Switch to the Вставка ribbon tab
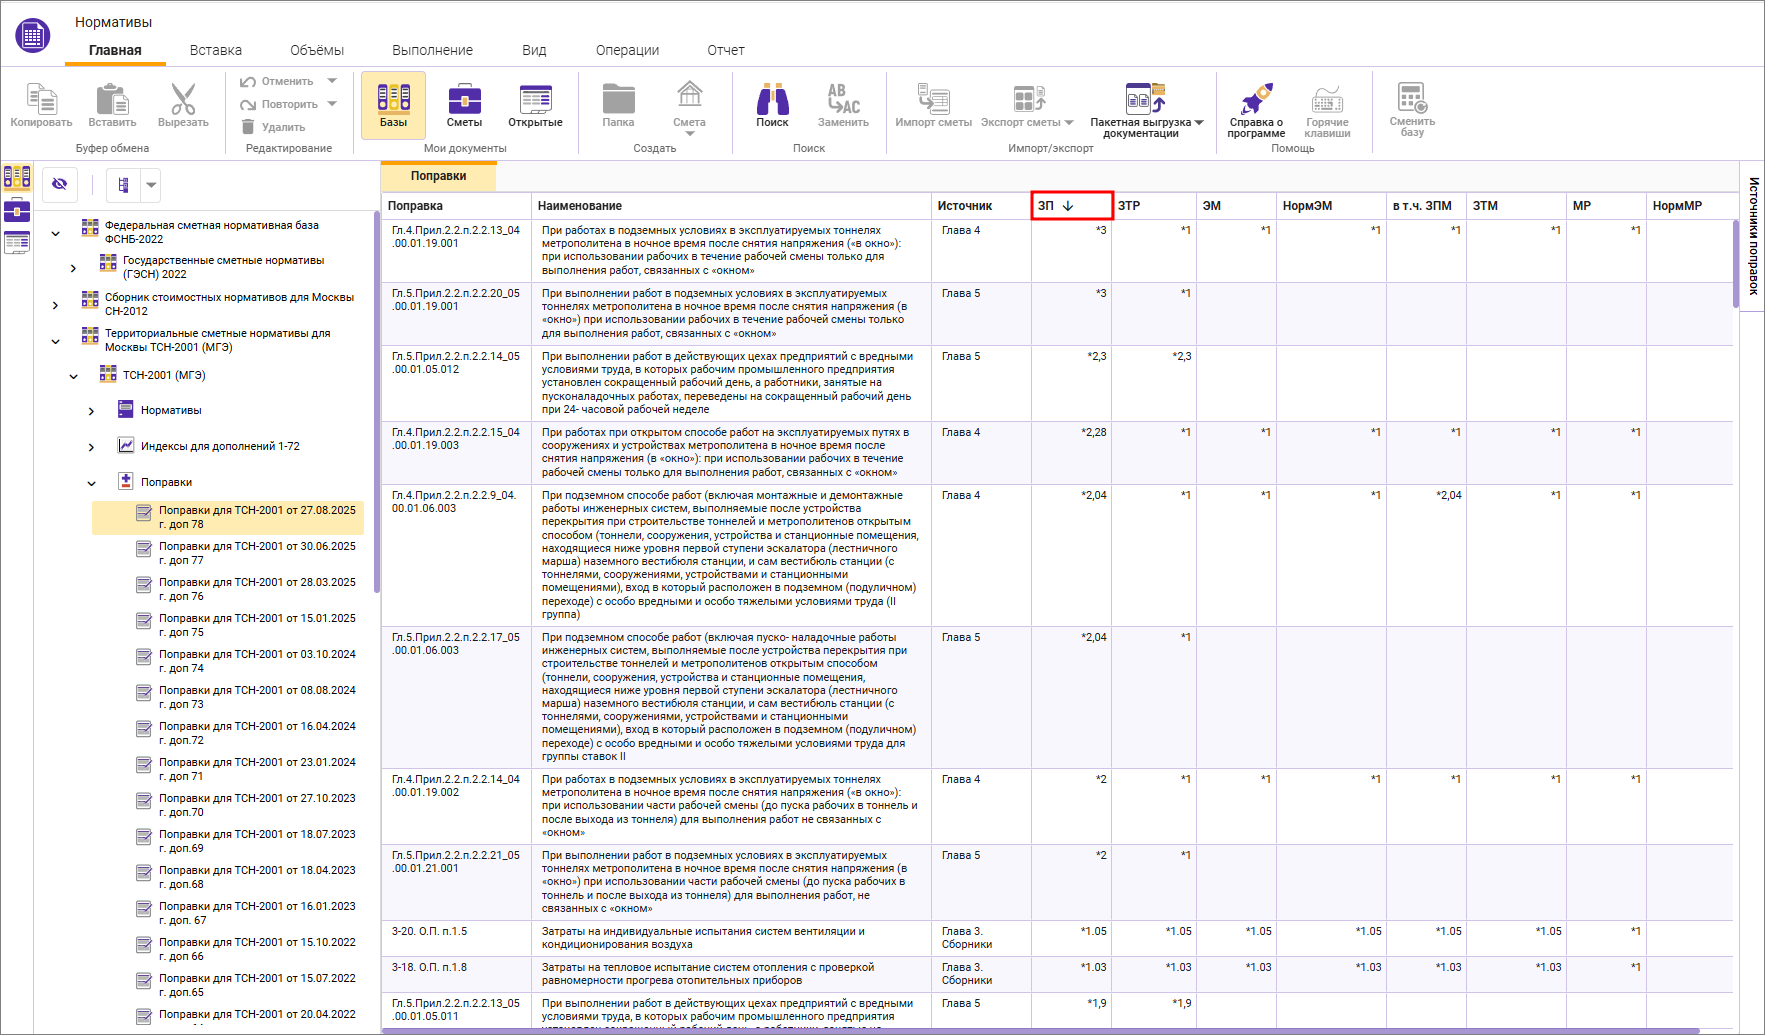Screen dimensions: 1765x1035 tap(215, 50)
